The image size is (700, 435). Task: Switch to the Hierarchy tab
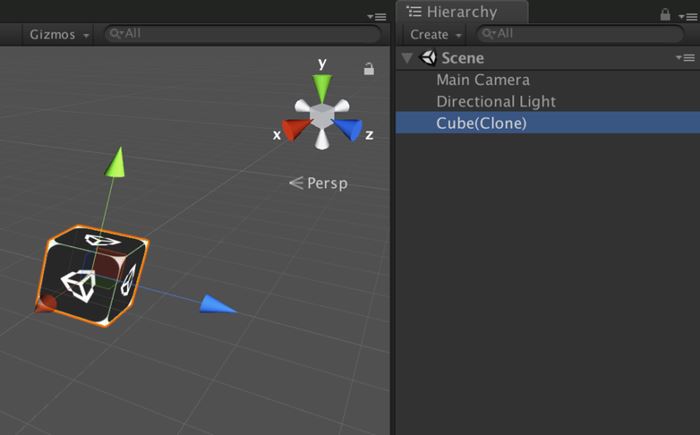tap(460, 12)
